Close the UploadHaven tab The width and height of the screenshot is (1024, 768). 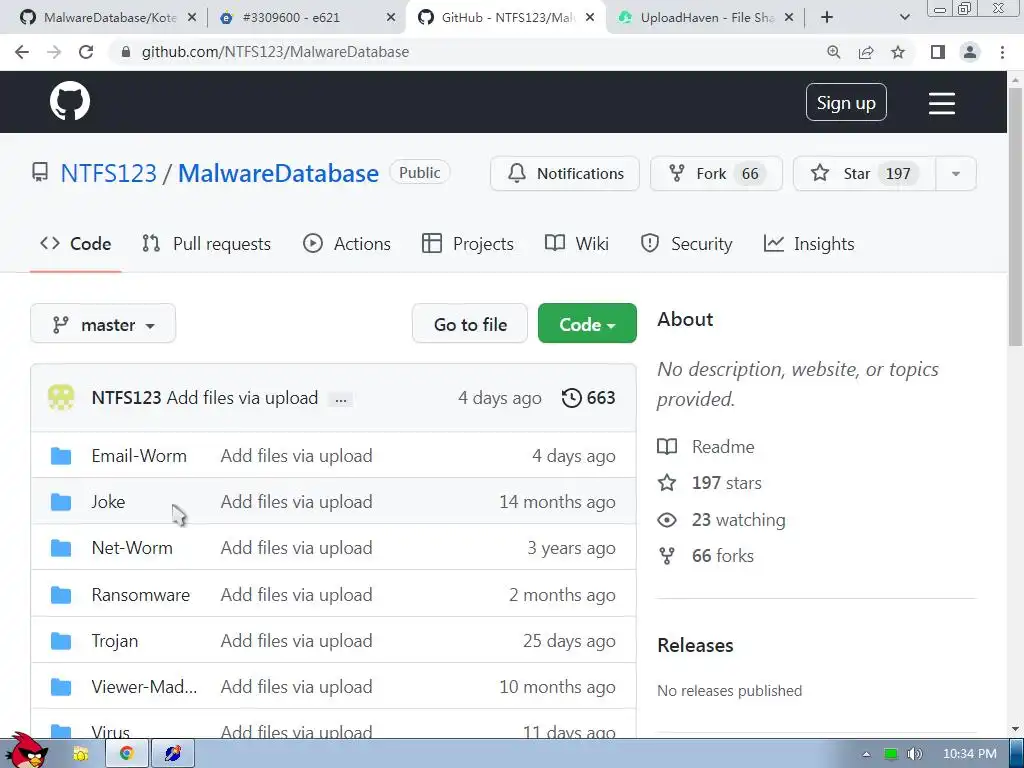[x=789, y=18]
